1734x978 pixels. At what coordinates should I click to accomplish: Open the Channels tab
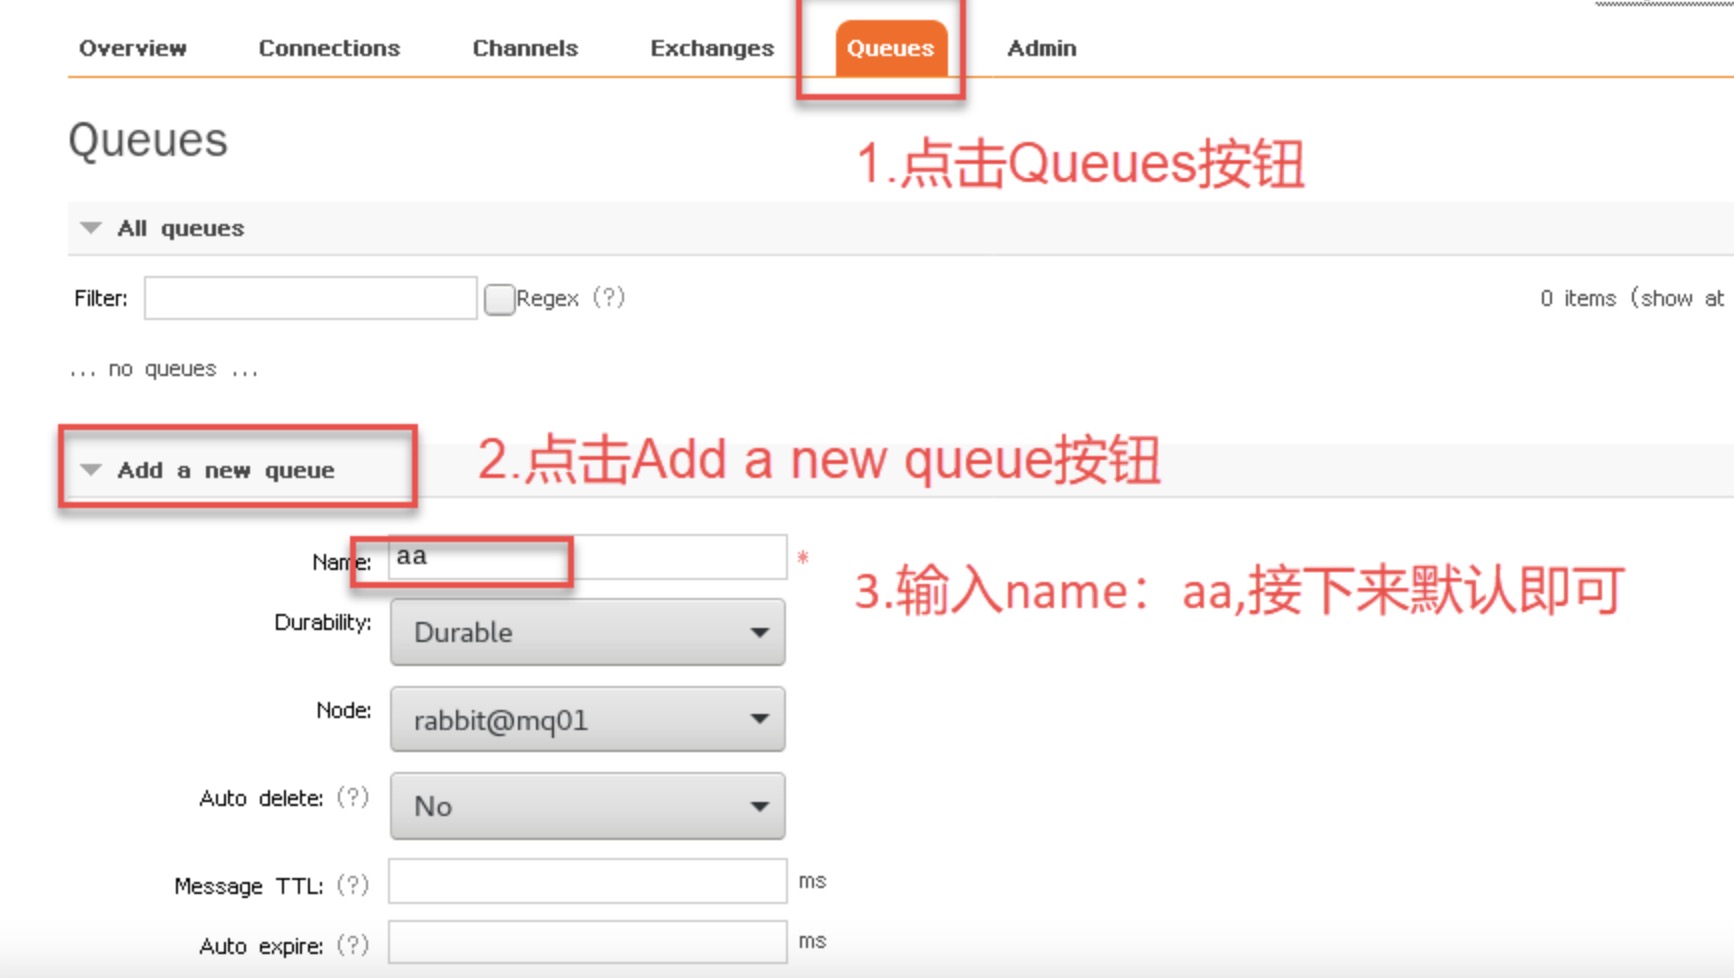(x=525, y=47)
